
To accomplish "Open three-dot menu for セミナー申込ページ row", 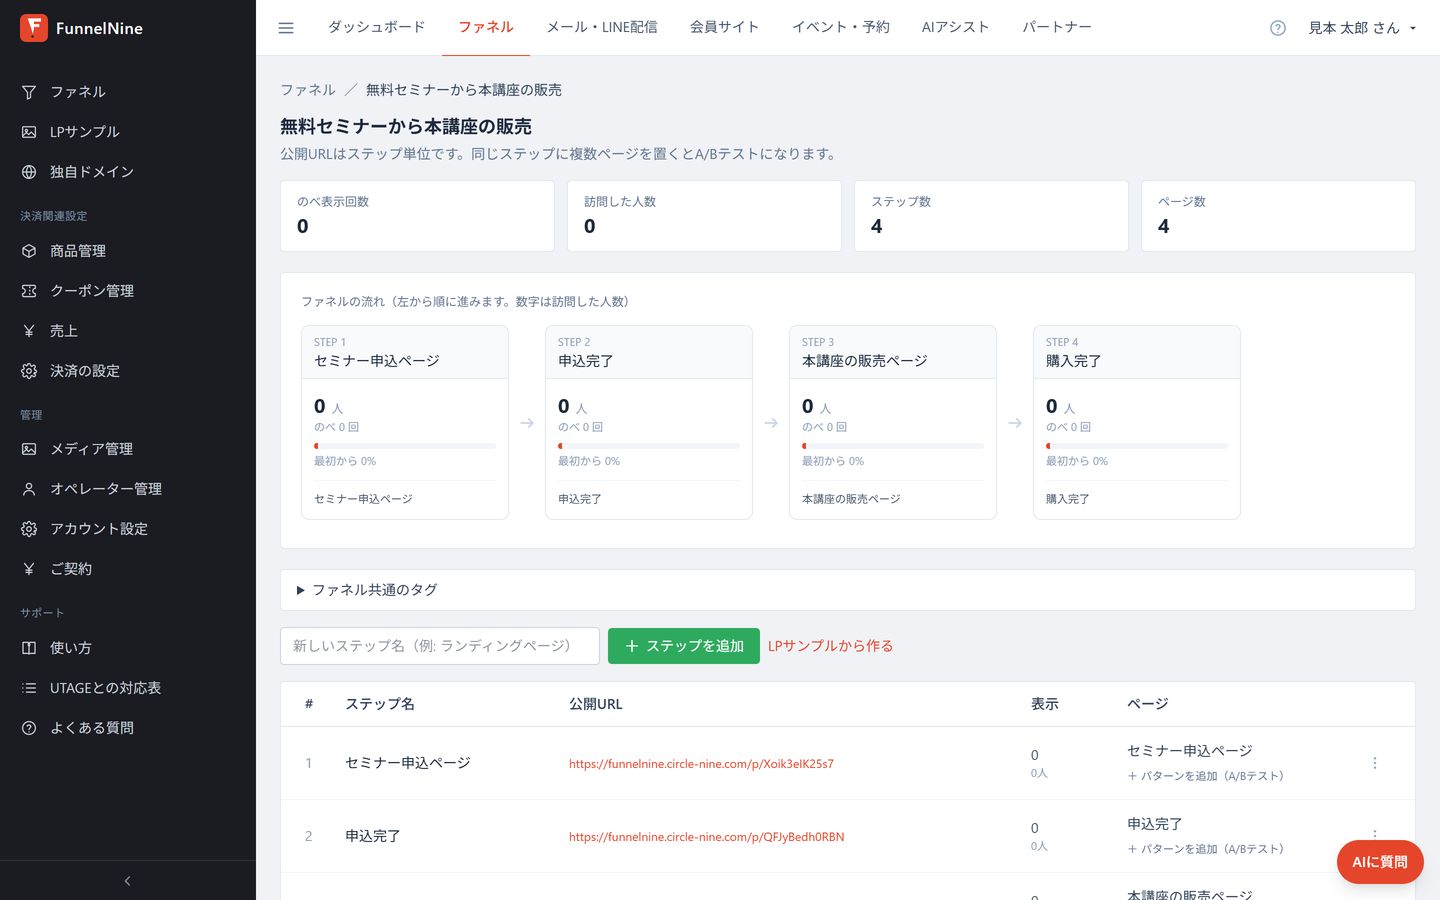I will [x=1375, y=763].
